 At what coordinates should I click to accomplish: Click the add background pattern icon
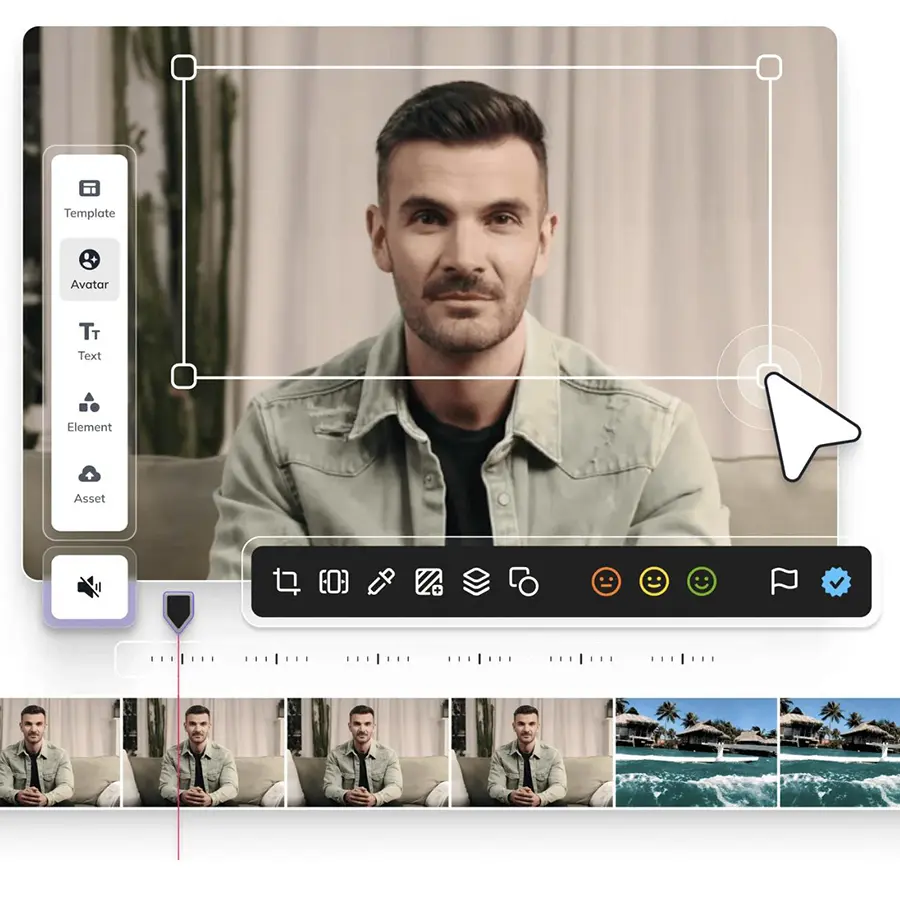(429, 581)
